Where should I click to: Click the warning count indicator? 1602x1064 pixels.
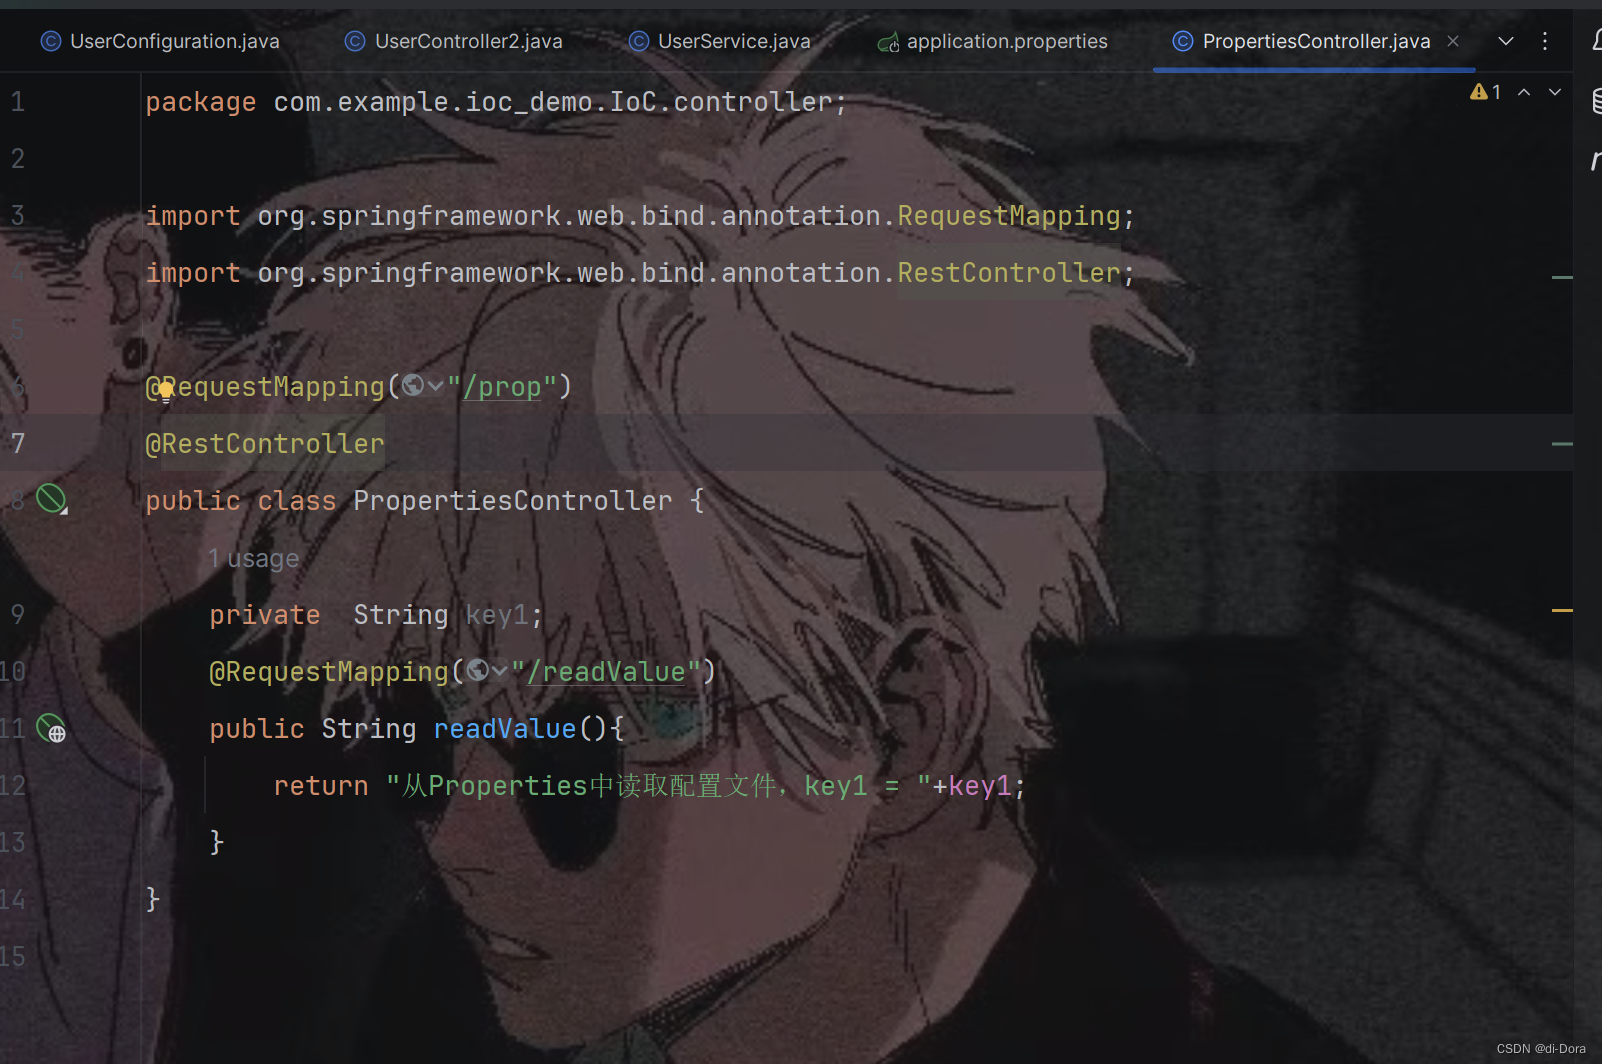1486,92
